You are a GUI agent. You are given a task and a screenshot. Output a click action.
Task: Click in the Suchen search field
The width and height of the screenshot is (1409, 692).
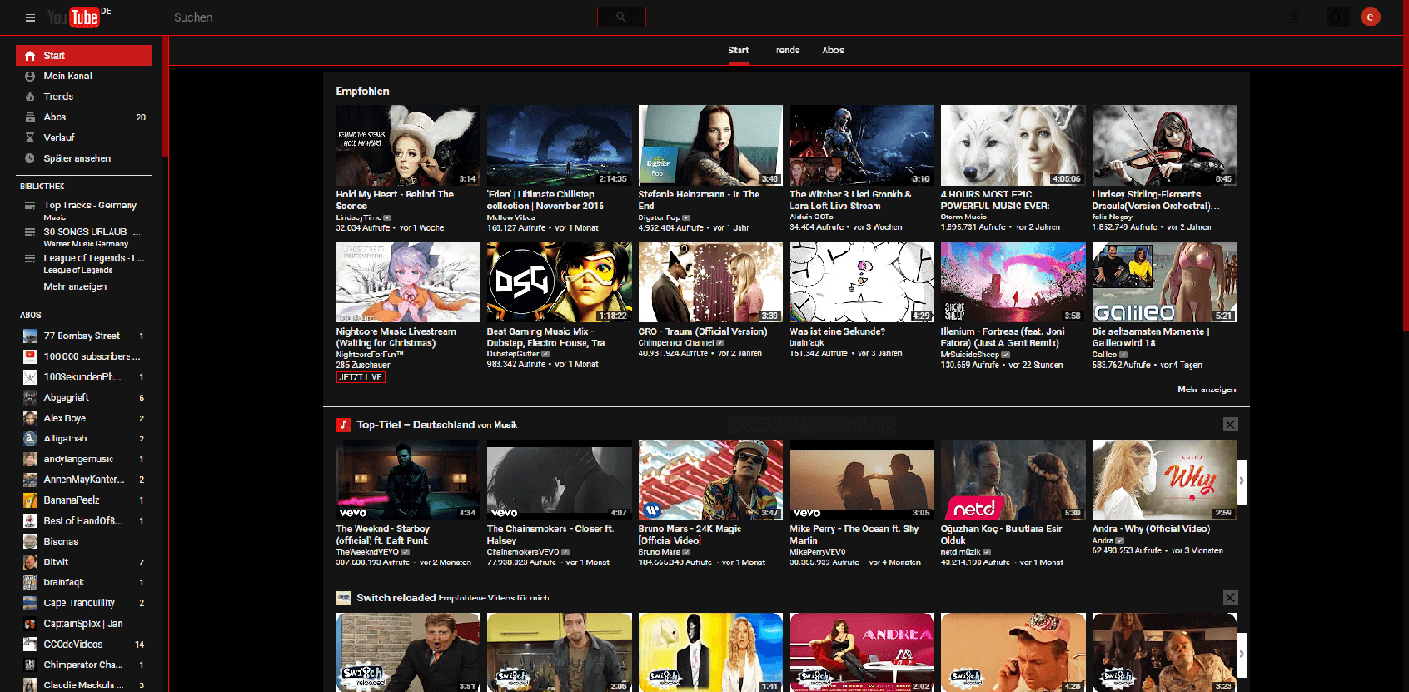(x=383, y=17)
